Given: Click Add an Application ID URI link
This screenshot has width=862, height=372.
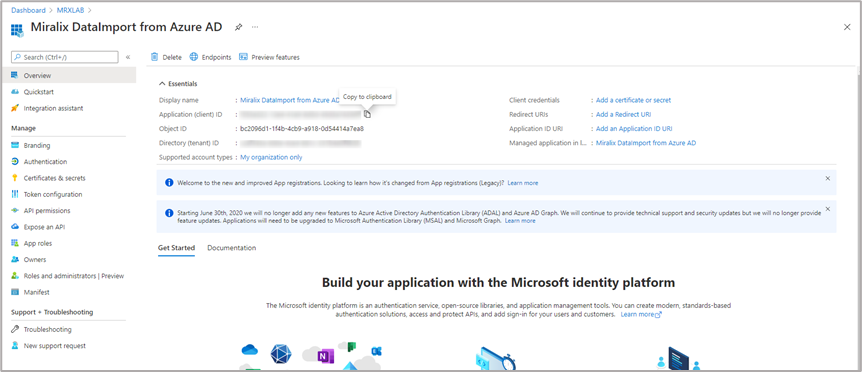Looking at the screenshot, I should click(634, 129).
